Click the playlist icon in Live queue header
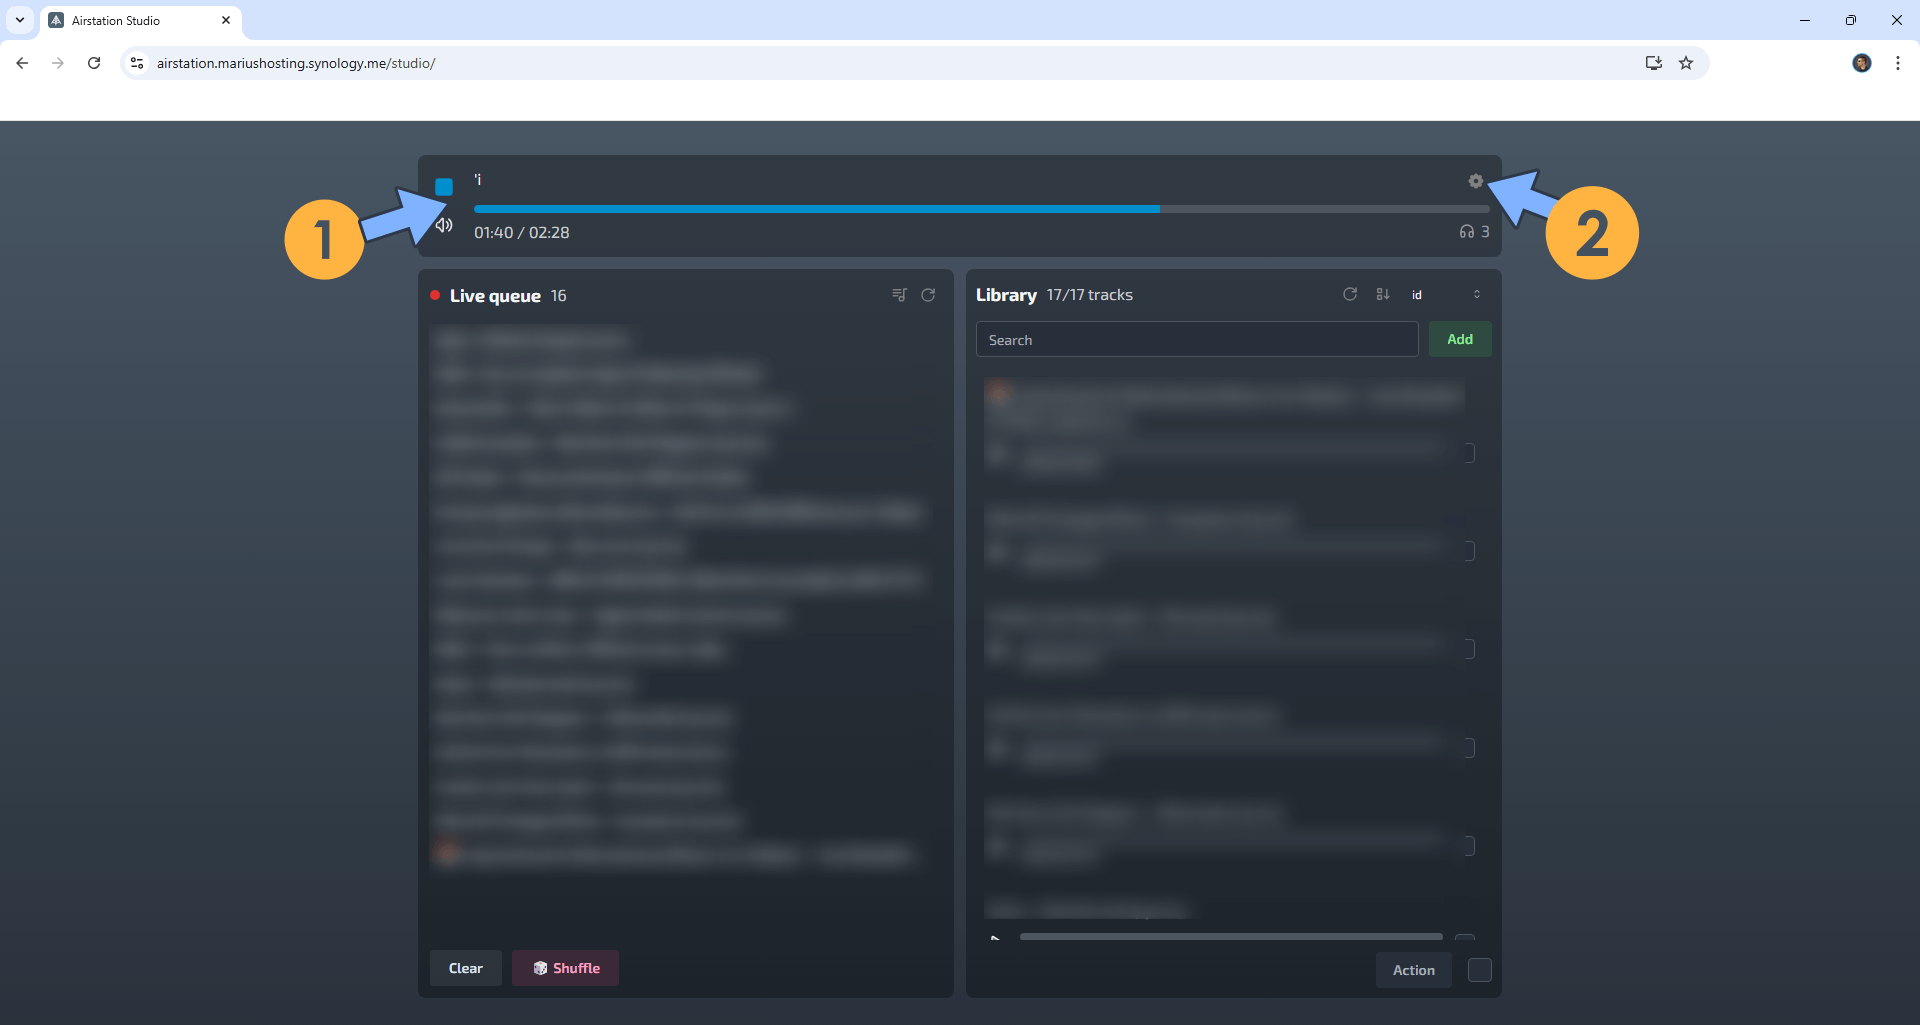1920x1025 pixels. 899,294
